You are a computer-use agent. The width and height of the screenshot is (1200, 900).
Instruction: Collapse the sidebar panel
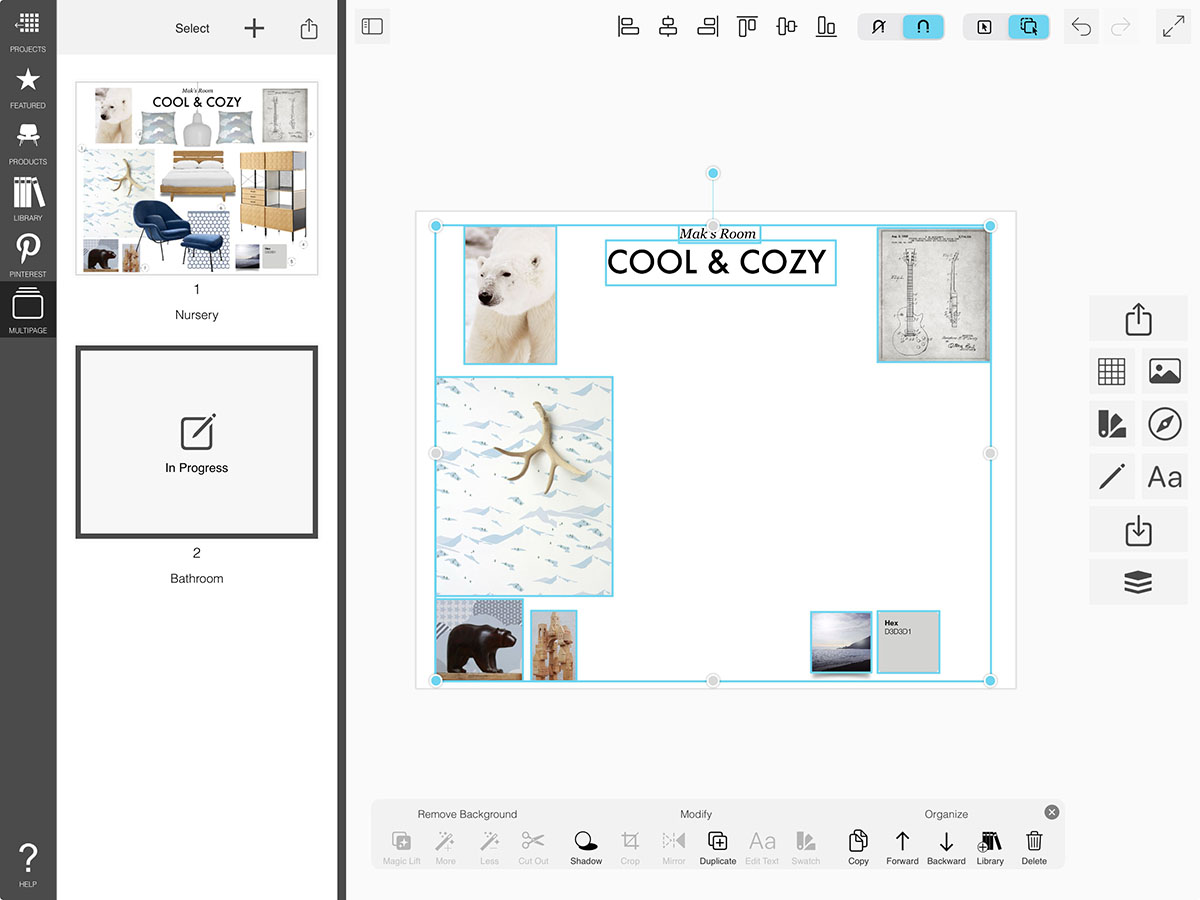point(372,27)
